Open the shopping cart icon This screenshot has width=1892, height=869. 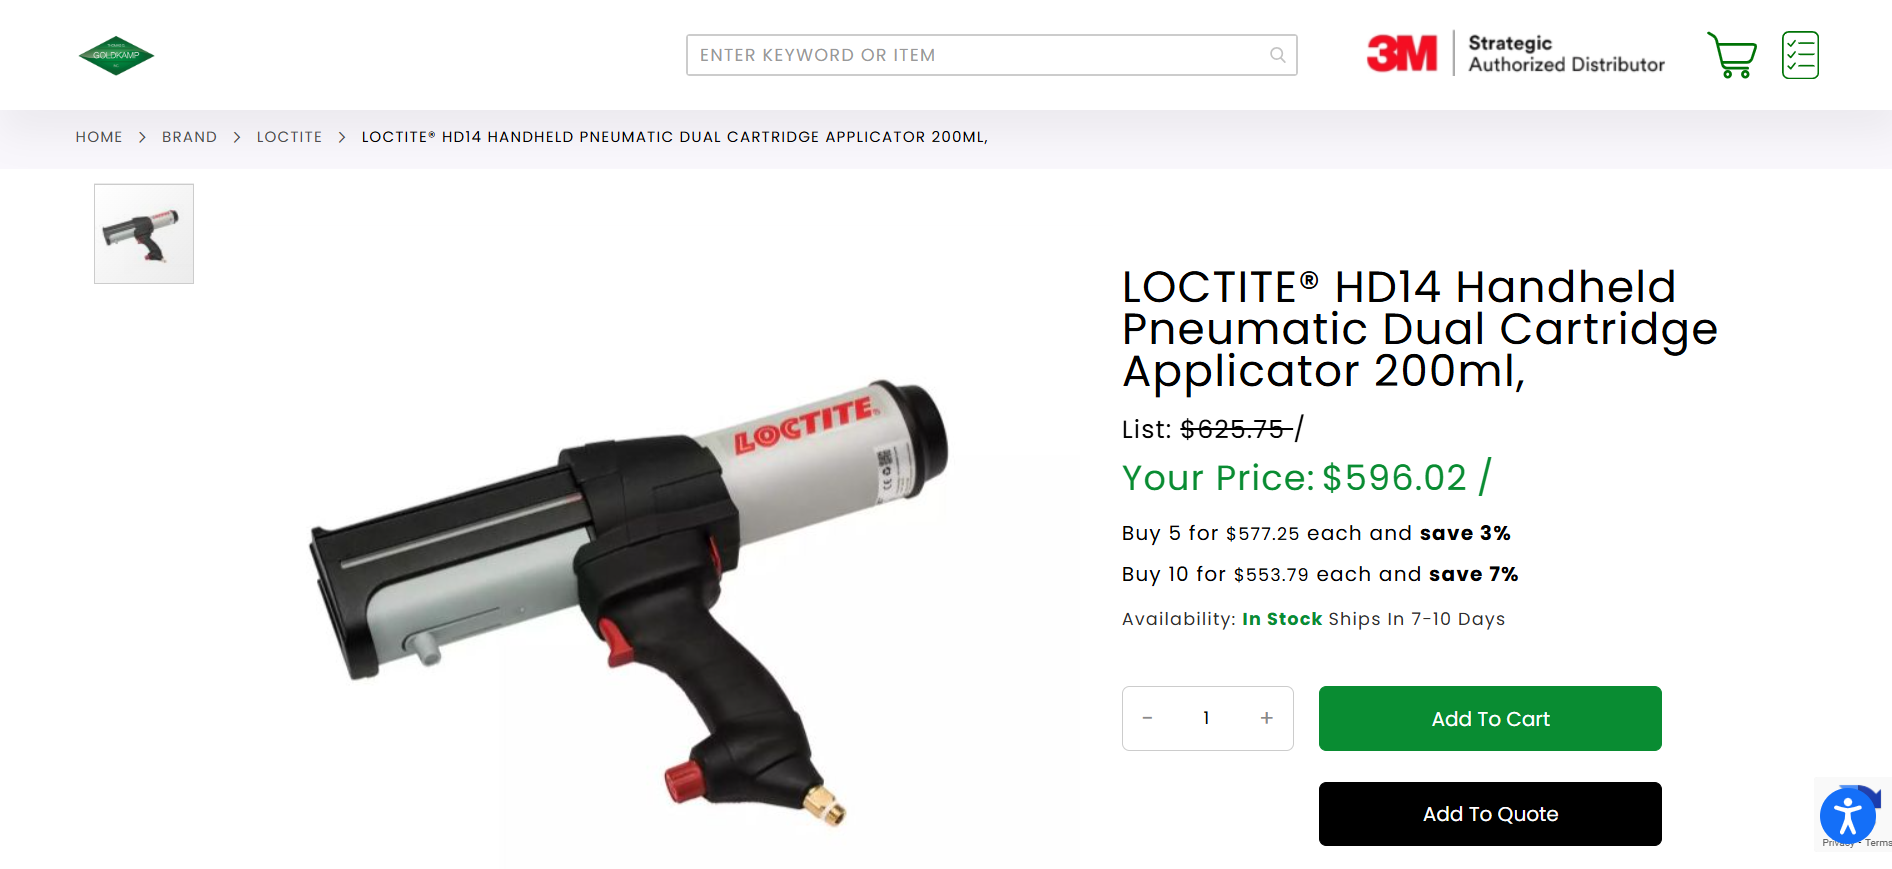click(x=1732, y=55)
